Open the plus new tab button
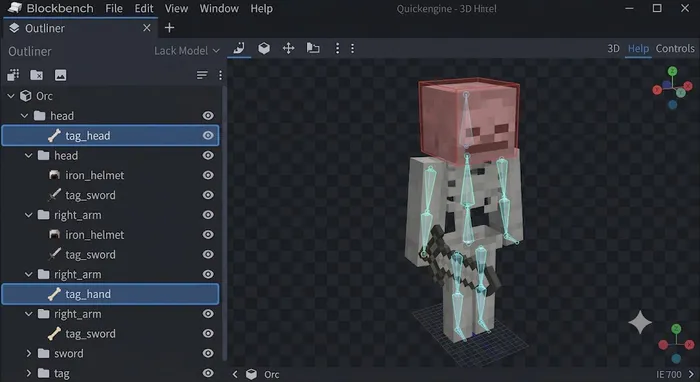This screenshot has height=382, width=700. 169,28
